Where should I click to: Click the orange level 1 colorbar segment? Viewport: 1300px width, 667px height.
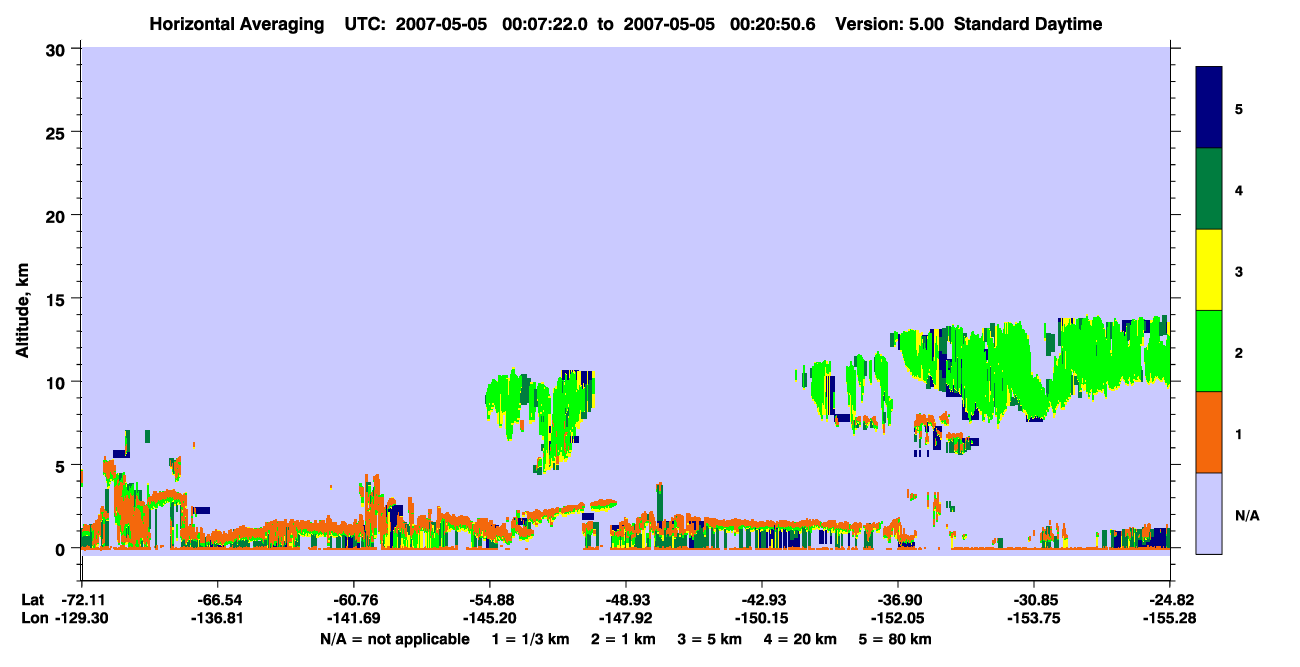[x=1209, y=432]
